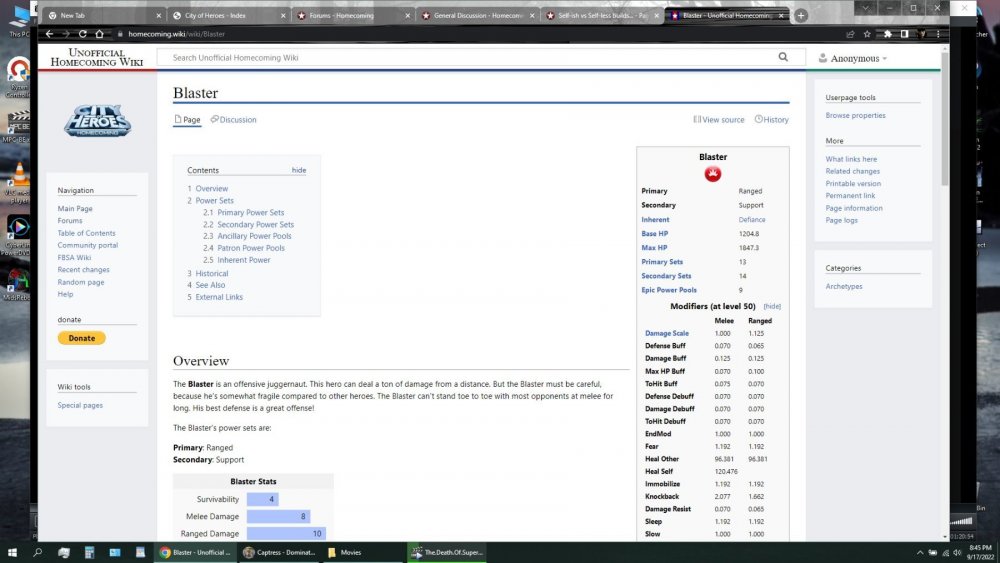Reload the page with the browser refresh icon
This screenshot has height=563, width=1000.
tap(83, 33)
